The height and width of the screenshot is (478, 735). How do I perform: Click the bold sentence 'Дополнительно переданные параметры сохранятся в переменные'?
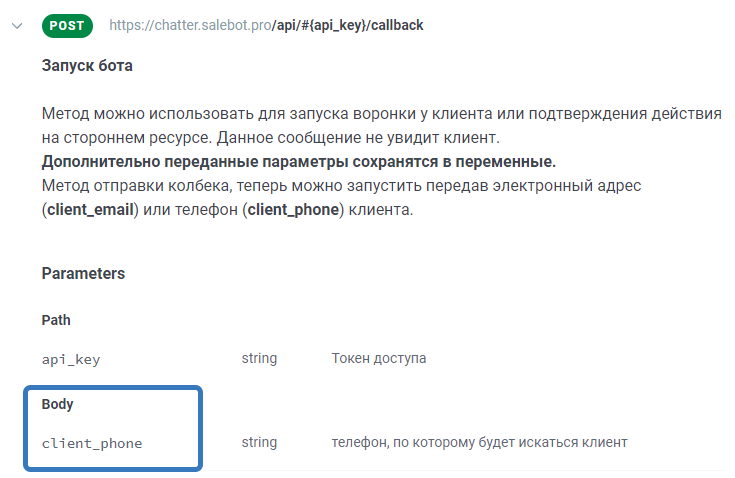click(299, 162)
